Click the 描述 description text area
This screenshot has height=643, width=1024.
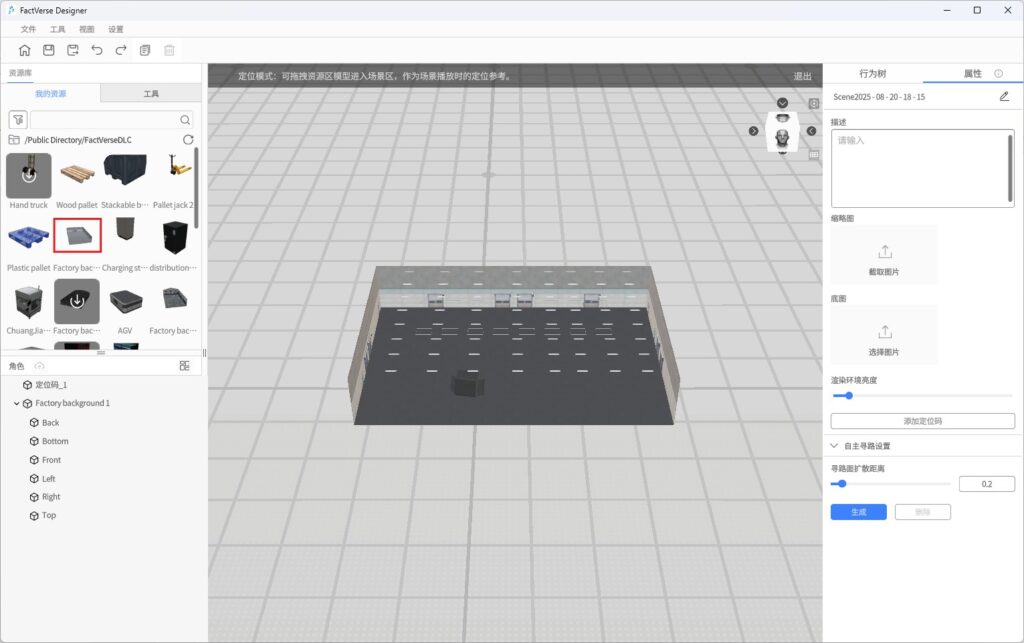[922, 168]
